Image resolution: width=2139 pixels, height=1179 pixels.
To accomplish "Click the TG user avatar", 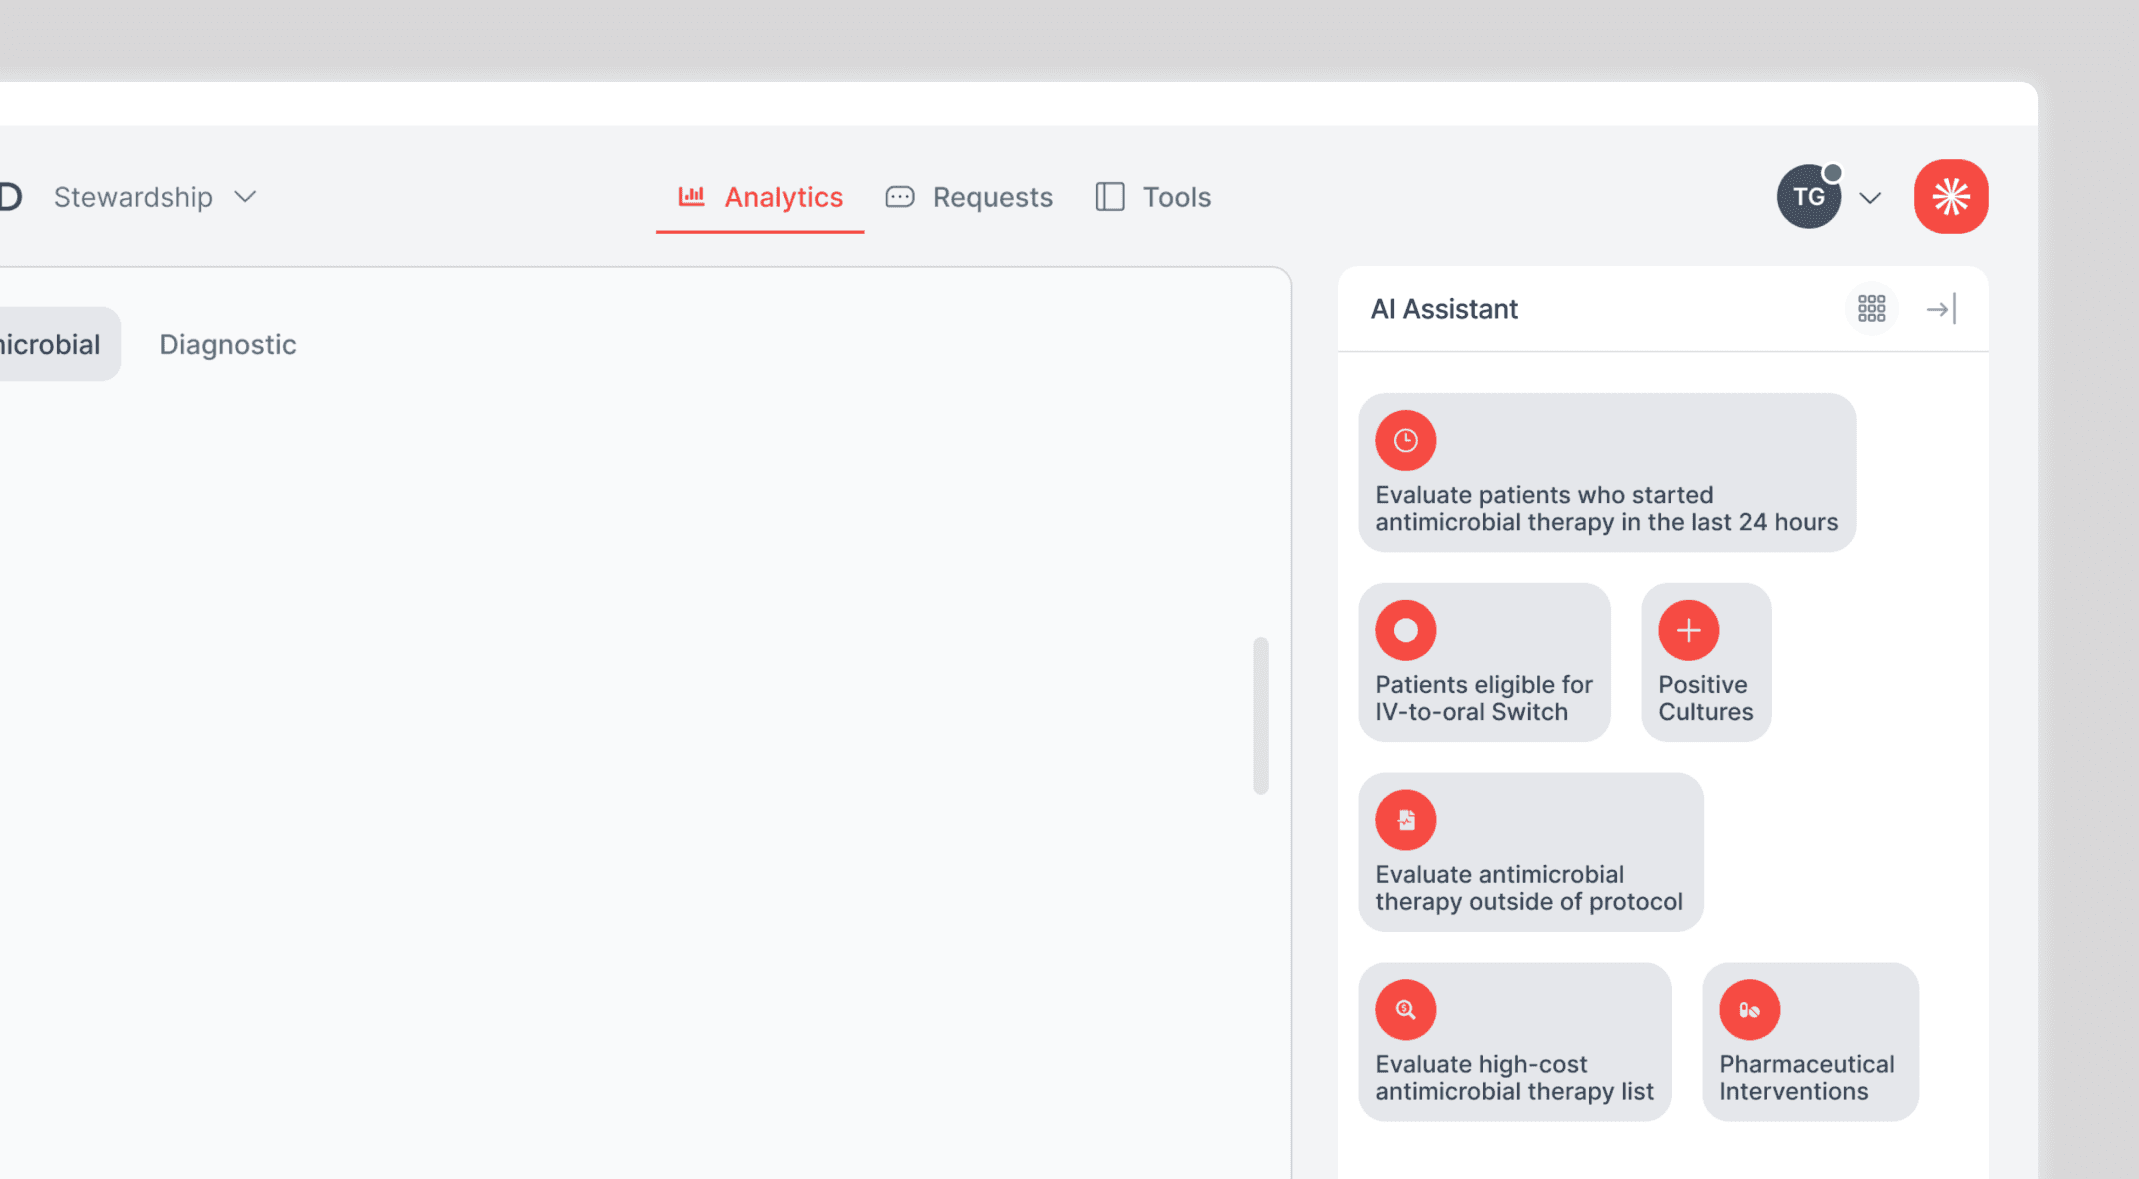I will (1808, 196).
